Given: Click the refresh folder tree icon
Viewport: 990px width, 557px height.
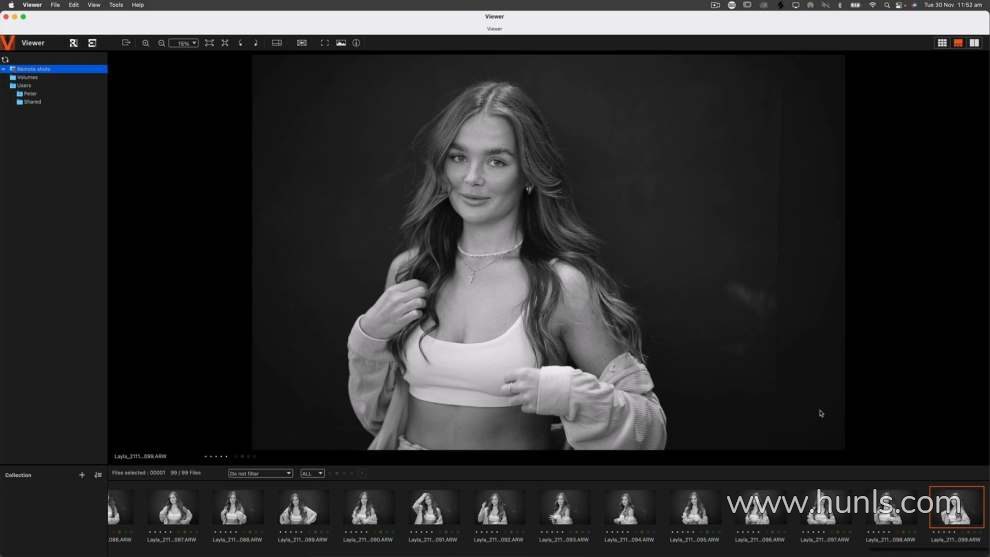Looking at the screenshot, I should (5, 59).
